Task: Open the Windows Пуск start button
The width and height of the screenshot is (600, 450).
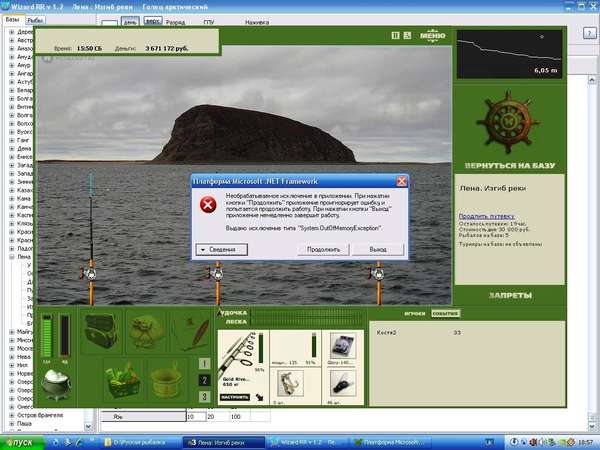Action: (21, 442)
